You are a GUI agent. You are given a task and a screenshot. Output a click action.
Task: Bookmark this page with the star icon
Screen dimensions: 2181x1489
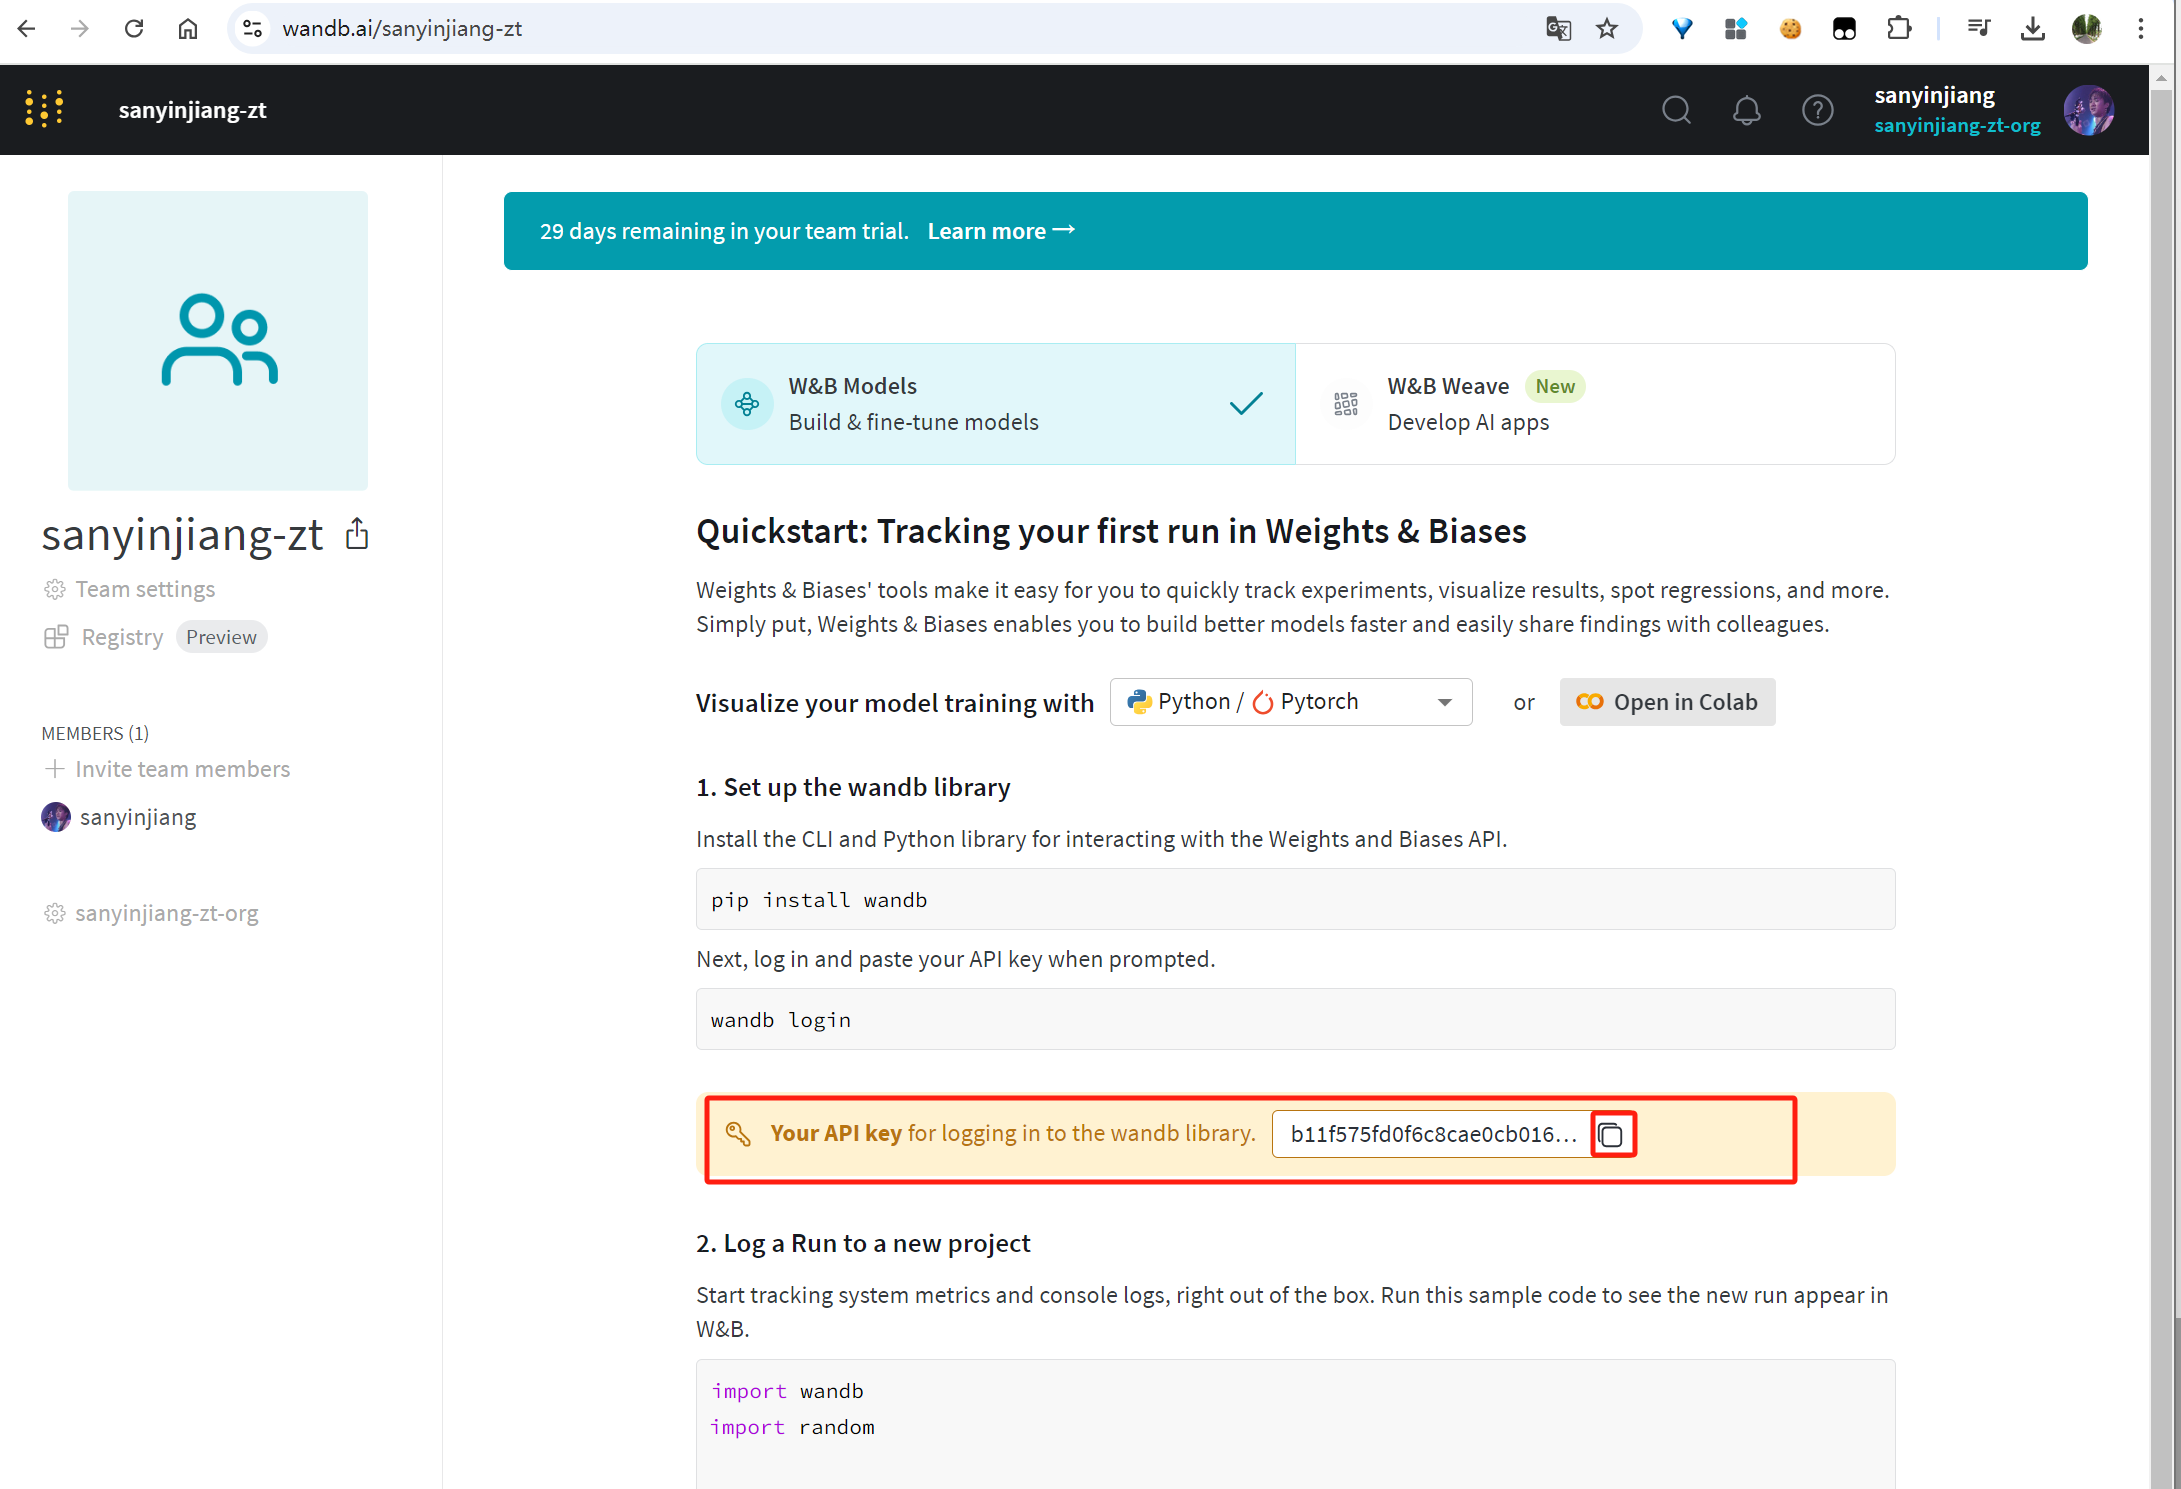(x=1607, y=29)
